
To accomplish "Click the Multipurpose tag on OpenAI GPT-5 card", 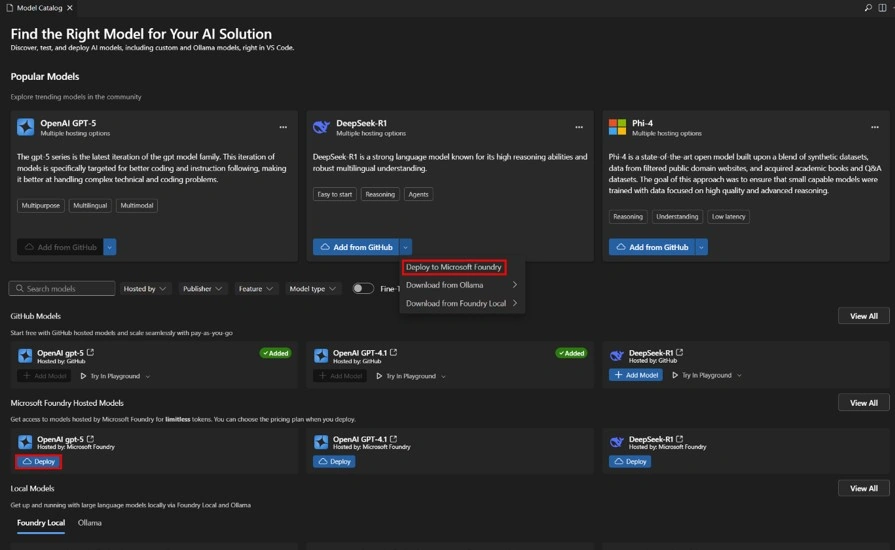I will coord(41,205).
